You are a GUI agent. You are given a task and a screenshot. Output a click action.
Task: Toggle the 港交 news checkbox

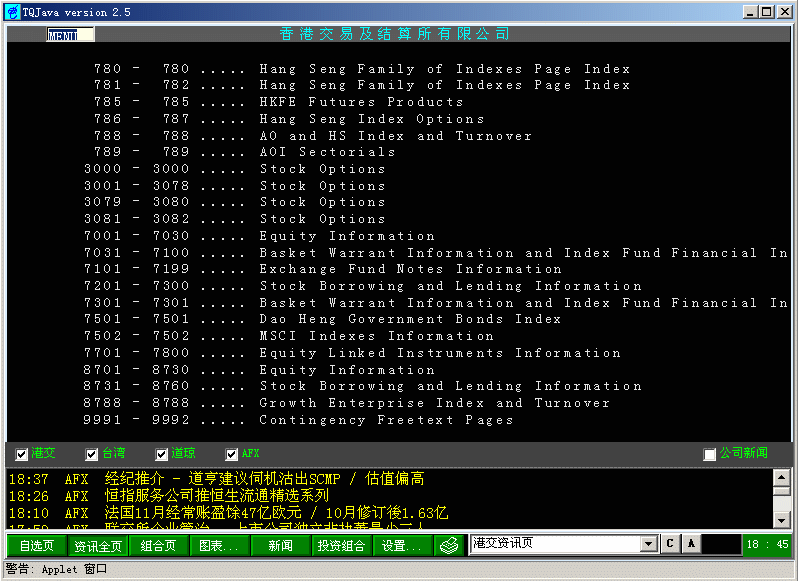pyautogui.click(x=21, y=454)
